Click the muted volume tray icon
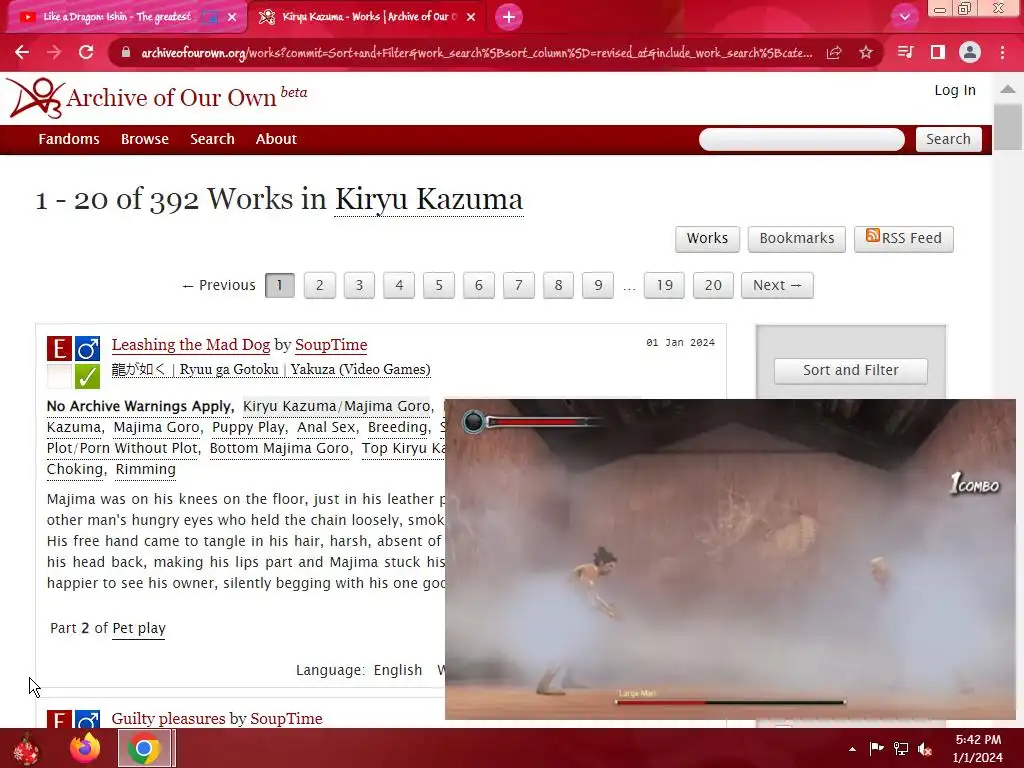Viewport: 1024px width, 768px height. 925,749
